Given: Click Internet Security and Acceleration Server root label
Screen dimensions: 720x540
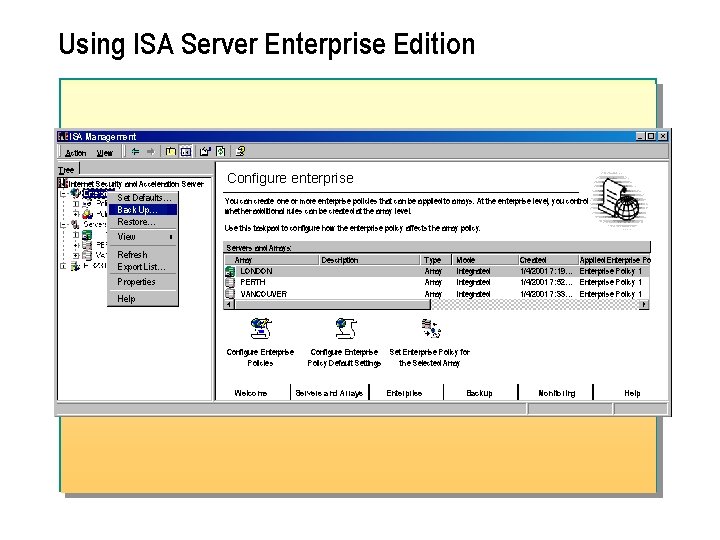Looking at the screenshot, I should (x=136, y=184).
